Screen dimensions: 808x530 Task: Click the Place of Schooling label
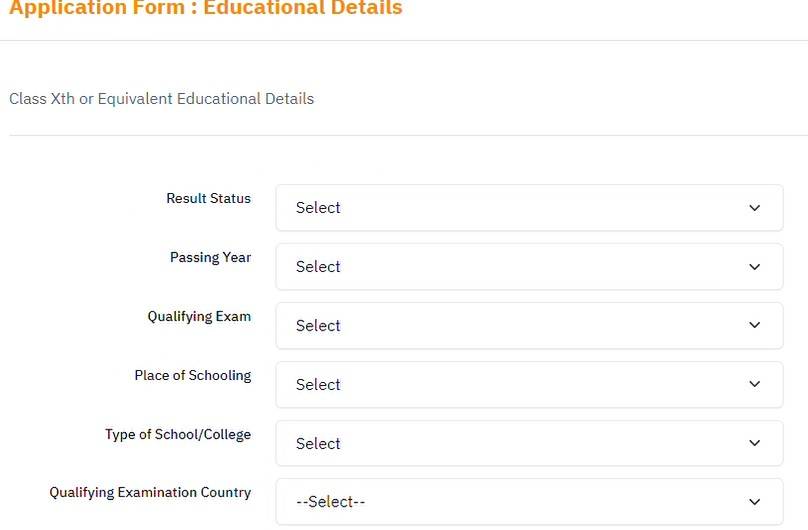pos(193,375)
